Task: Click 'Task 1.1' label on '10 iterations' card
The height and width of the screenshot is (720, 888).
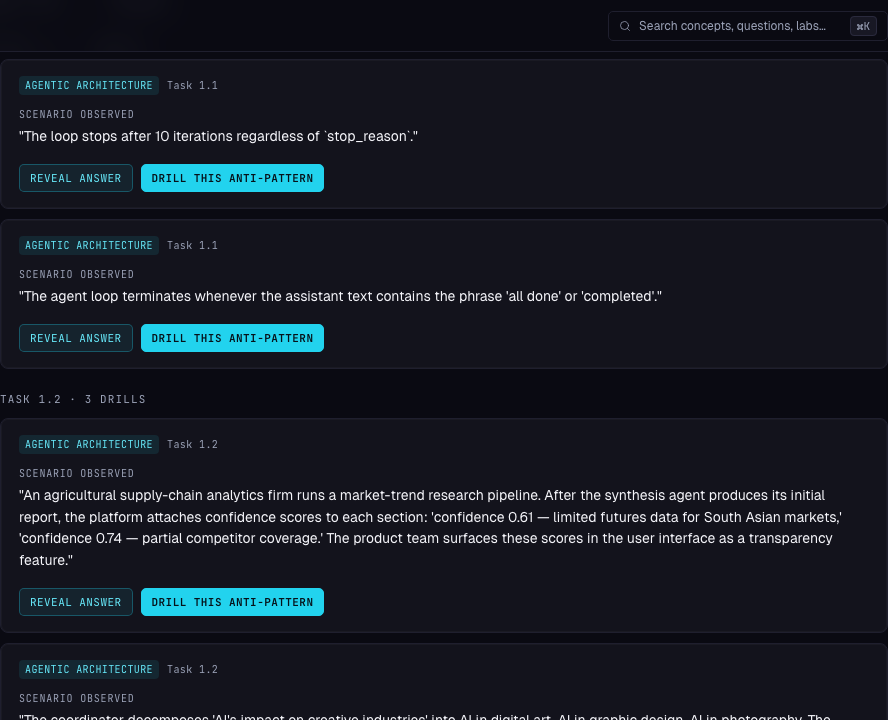Action: click(x=193, y=86)
